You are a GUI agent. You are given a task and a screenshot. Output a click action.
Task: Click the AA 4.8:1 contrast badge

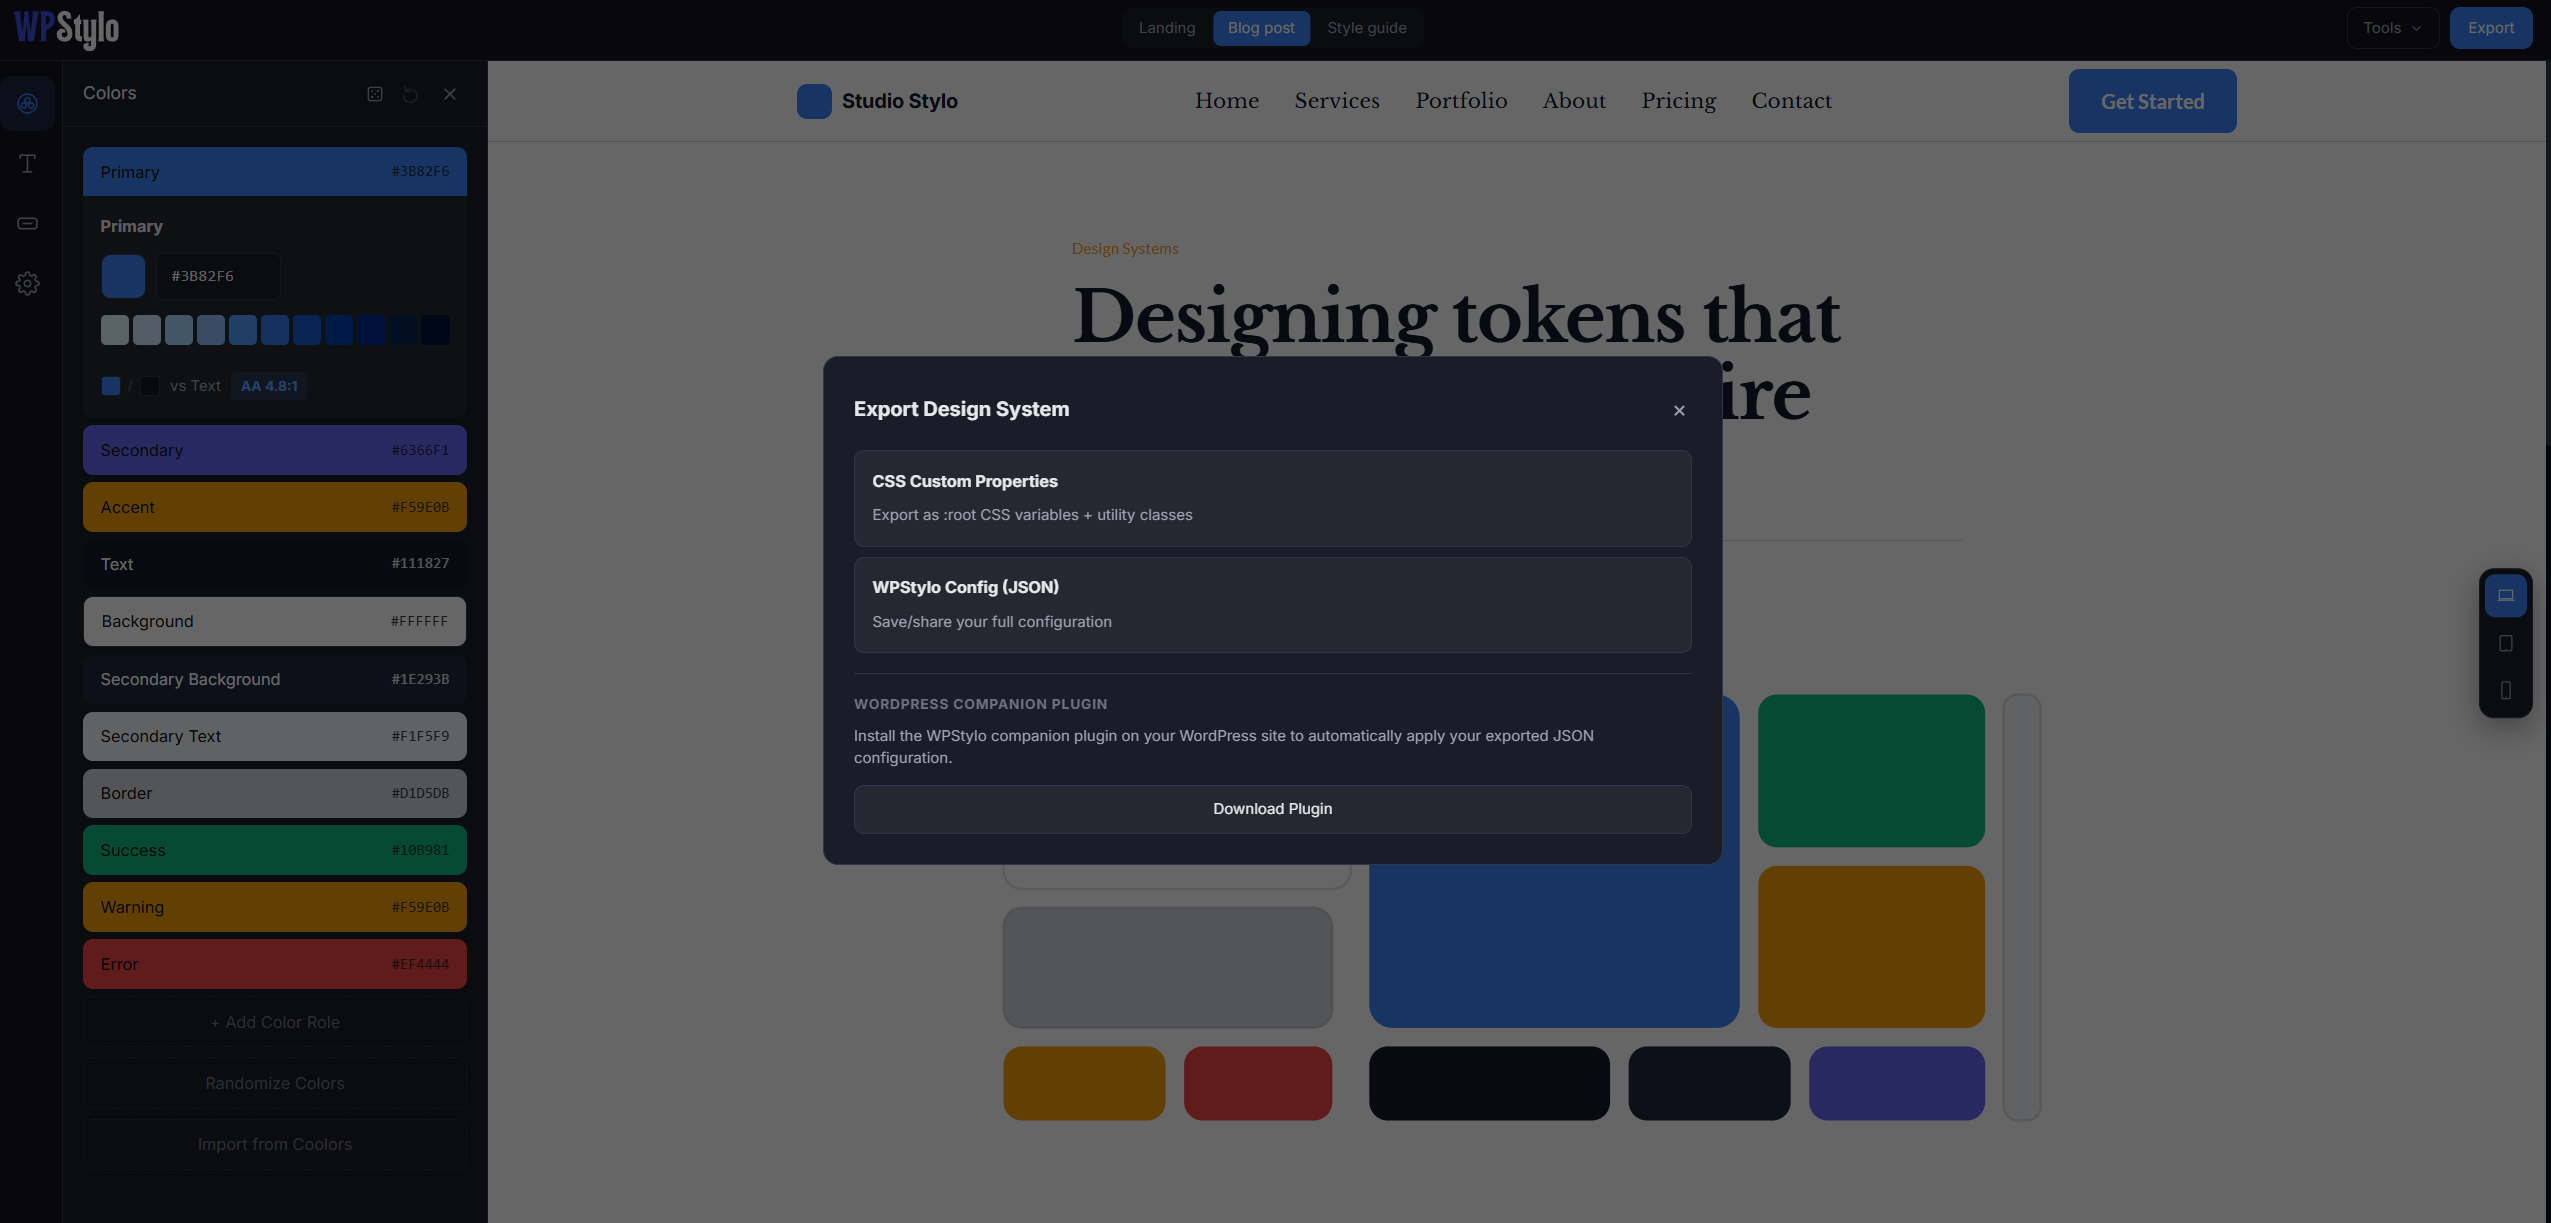tap(269, 386)
